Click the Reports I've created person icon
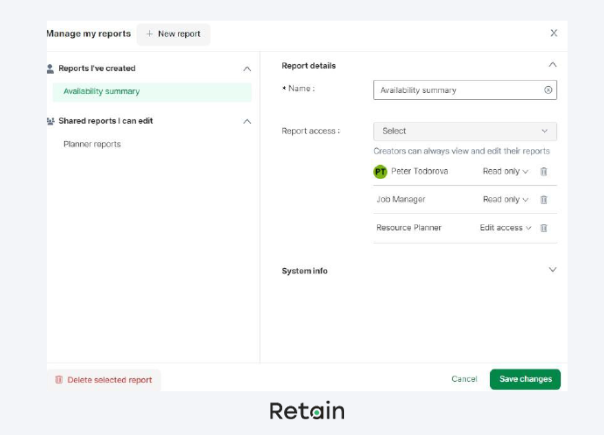The height and width of the screenshot is (435, 604). tap(51, 68)
